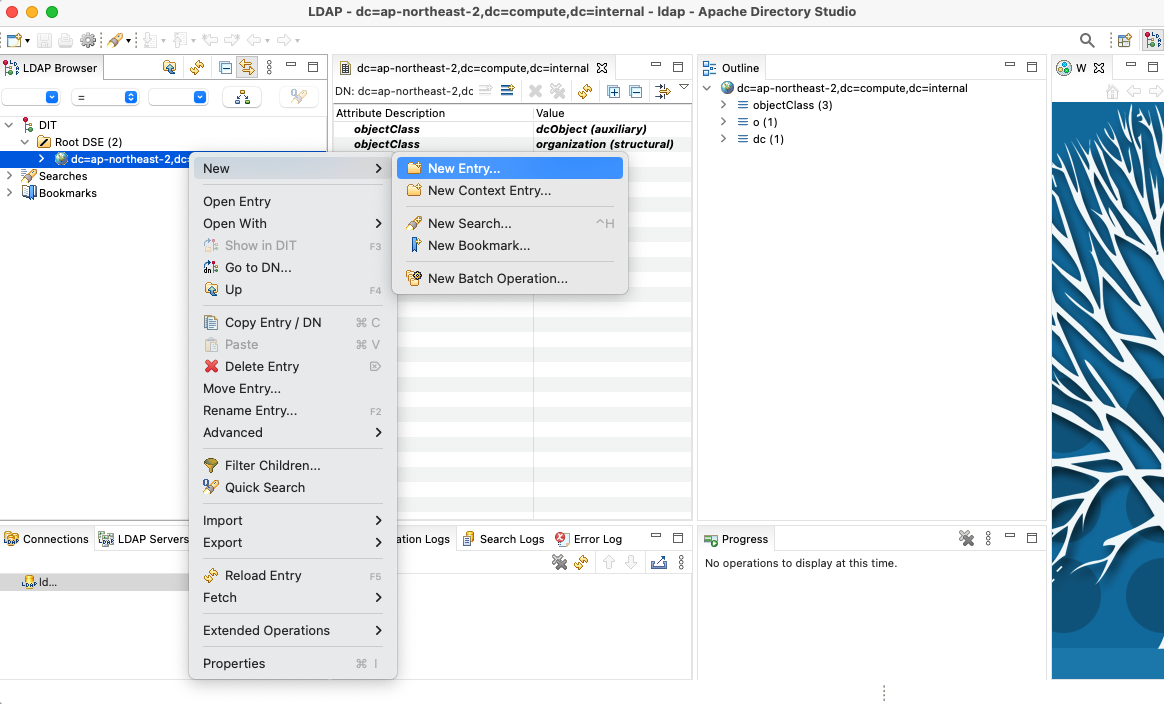Select New Bookmark... menu item
1164x704 pixels.
coord(509,246)
